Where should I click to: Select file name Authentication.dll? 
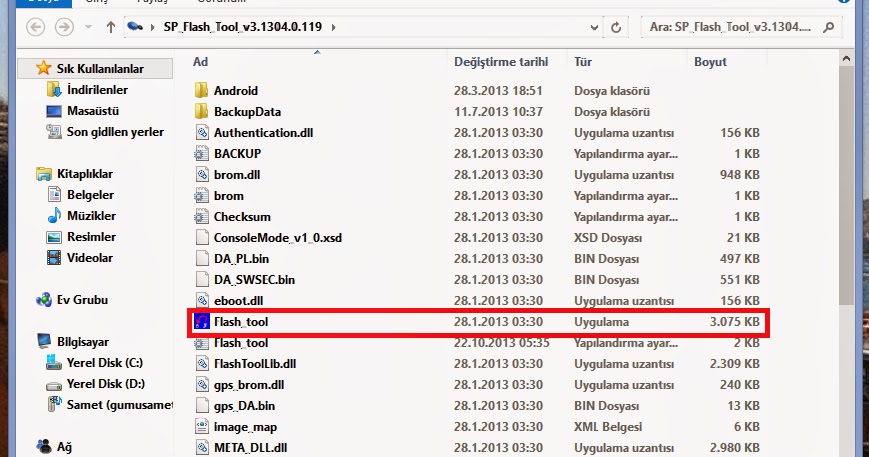pos(263,132)
